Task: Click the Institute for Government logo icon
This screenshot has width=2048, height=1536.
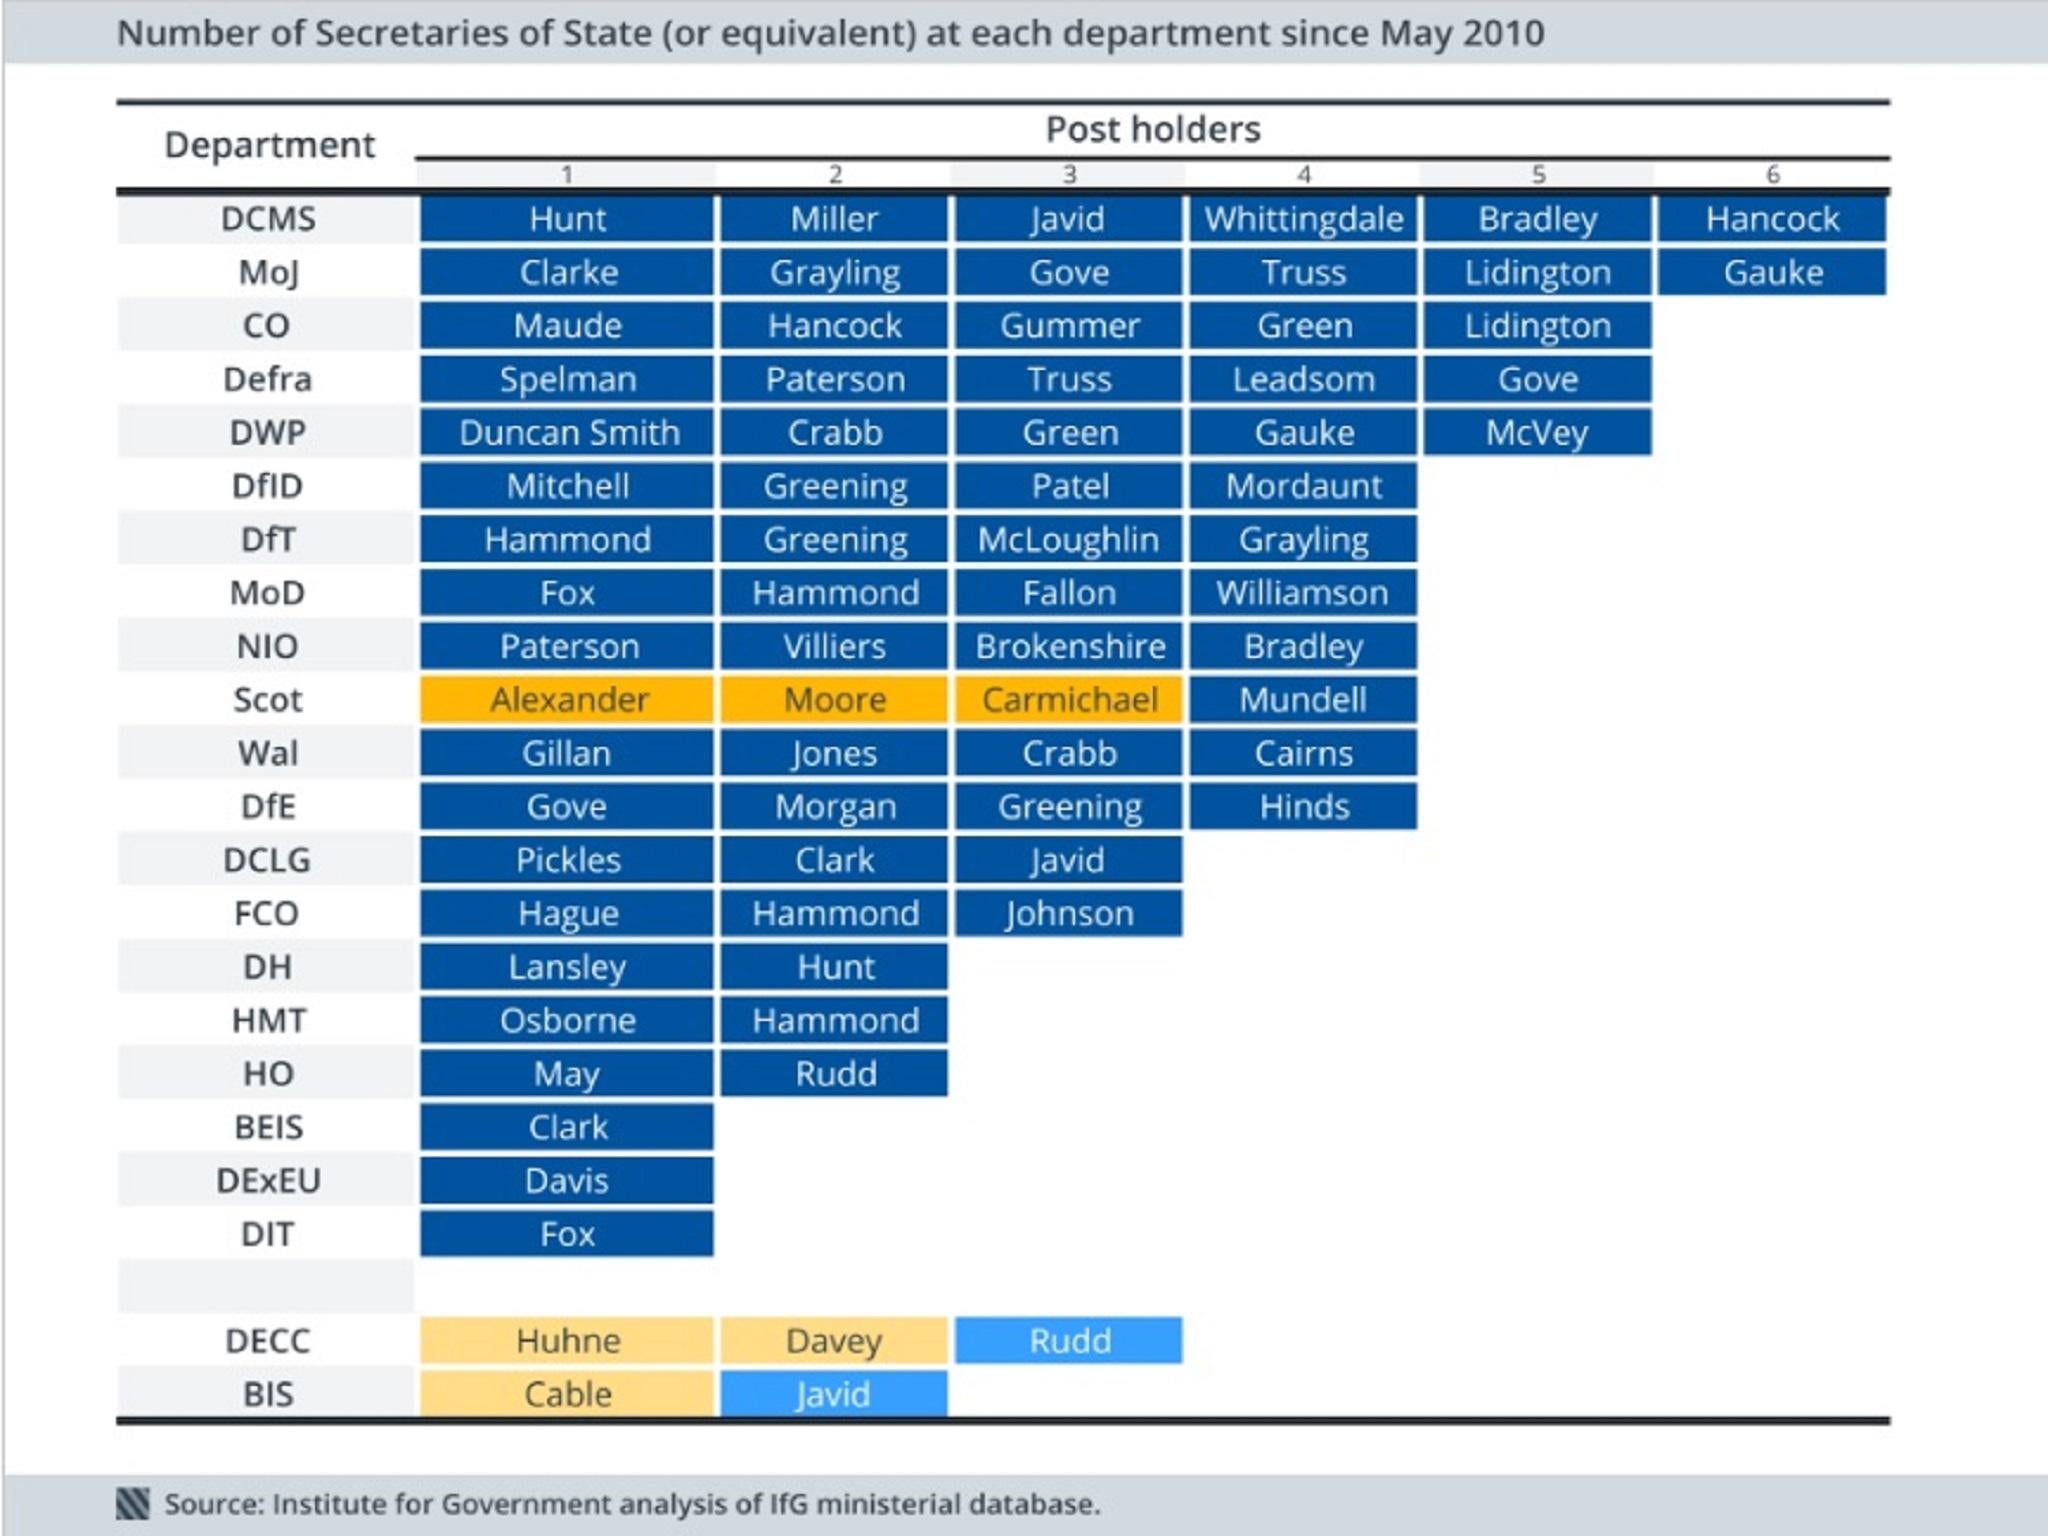Action: pyautogui.click(x=132, y=1503)
